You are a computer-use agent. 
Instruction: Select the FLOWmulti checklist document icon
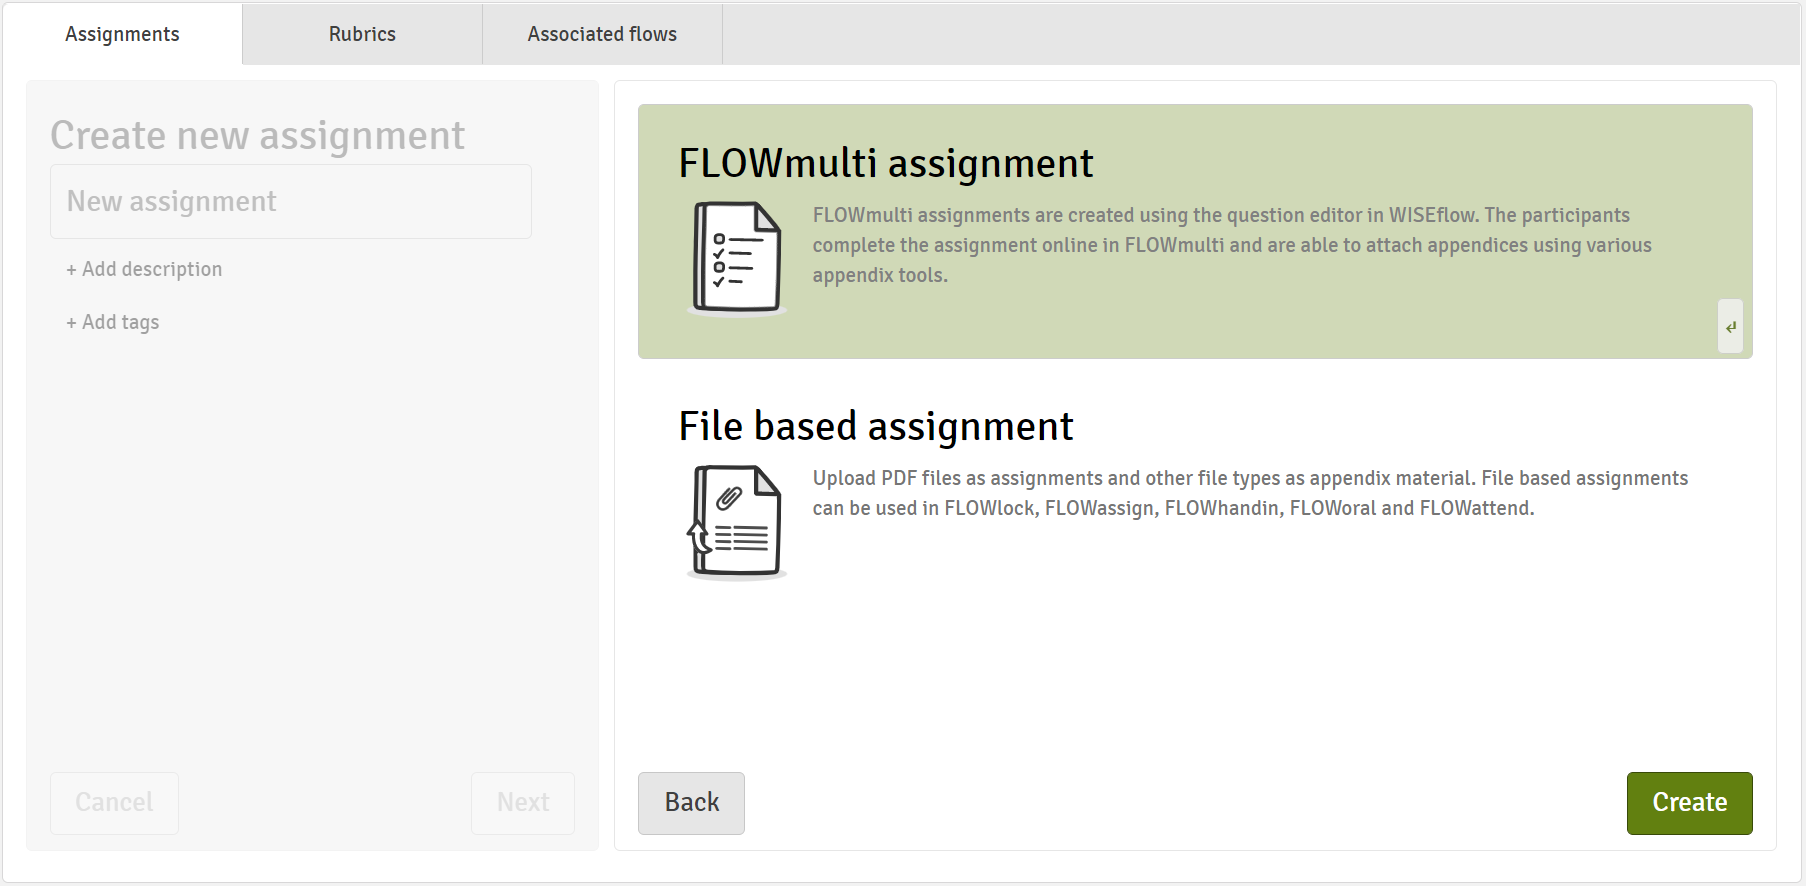coord(737,258)
